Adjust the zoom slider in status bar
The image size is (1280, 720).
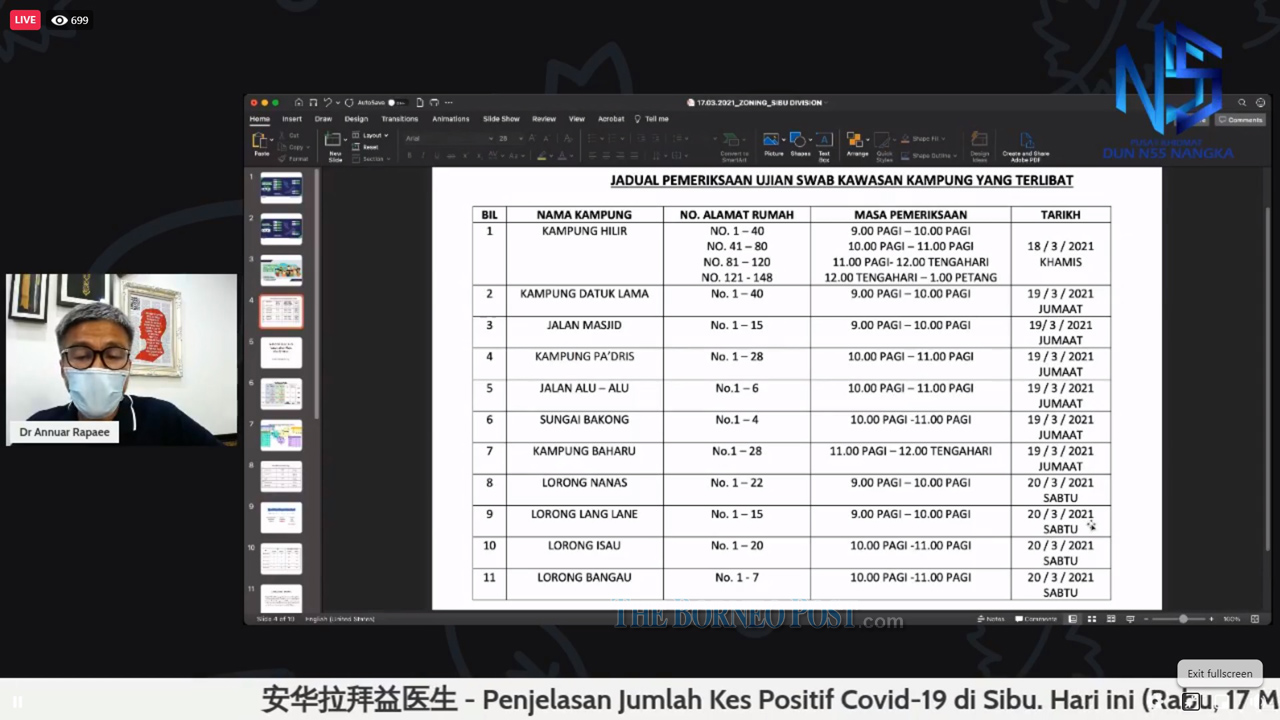click(x=1183, y=619)
